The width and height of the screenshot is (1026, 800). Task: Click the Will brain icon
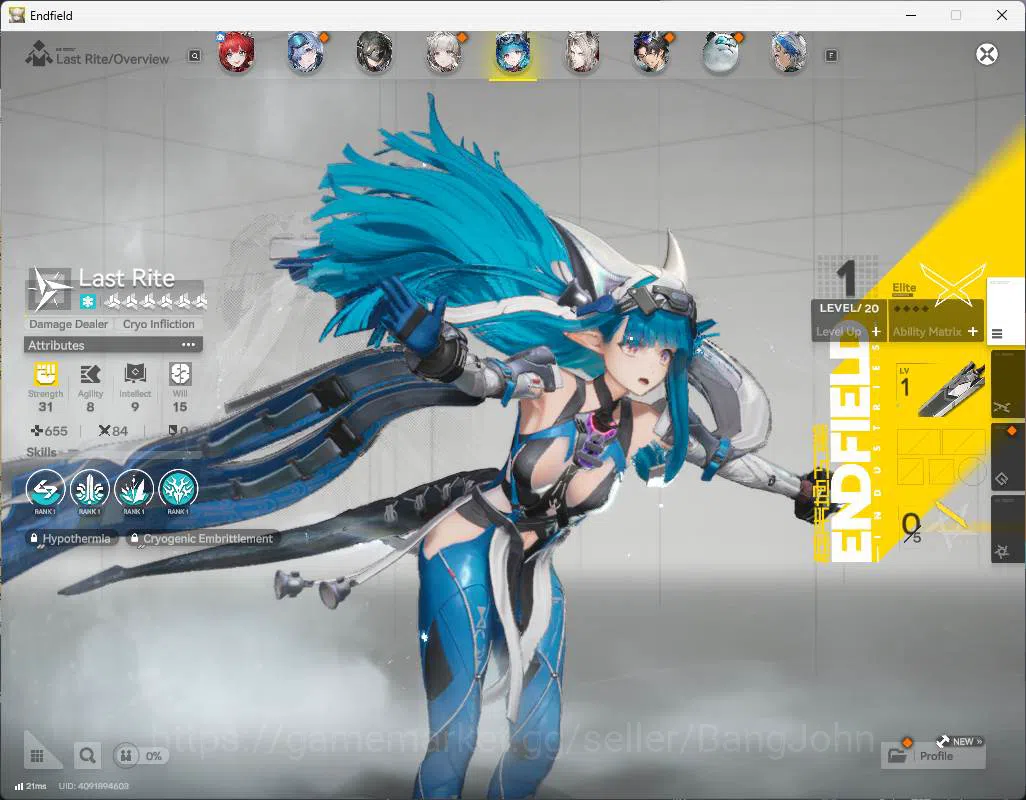180,375
